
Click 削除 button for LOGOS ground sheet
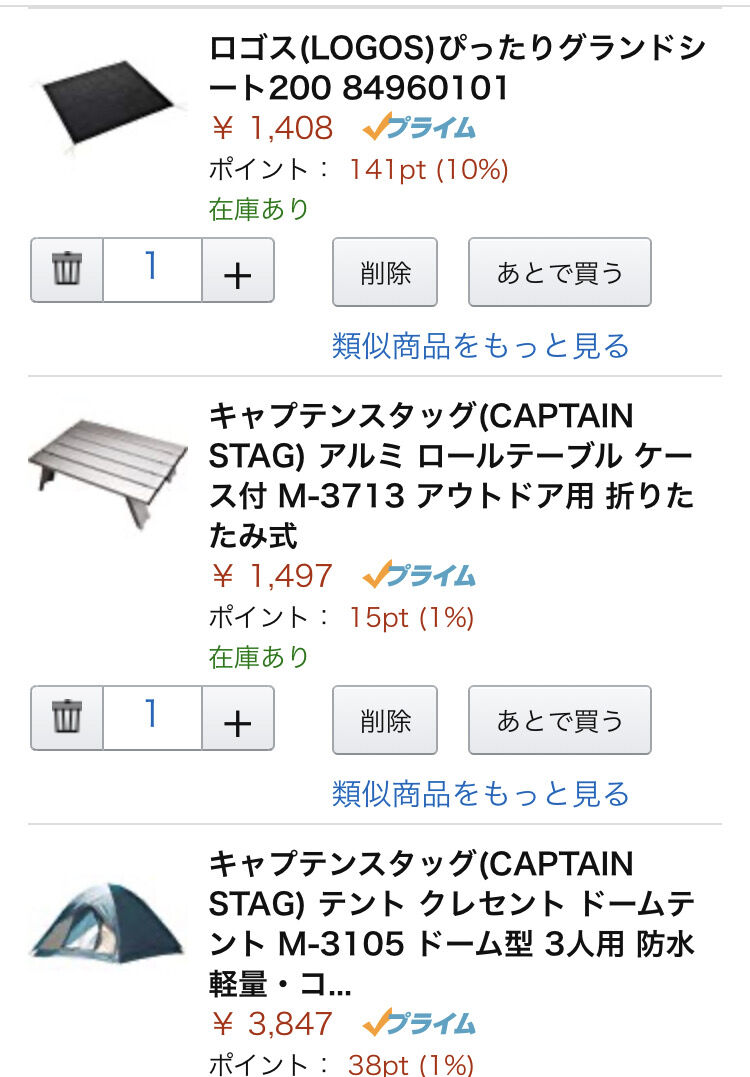(x=385, y=272)
